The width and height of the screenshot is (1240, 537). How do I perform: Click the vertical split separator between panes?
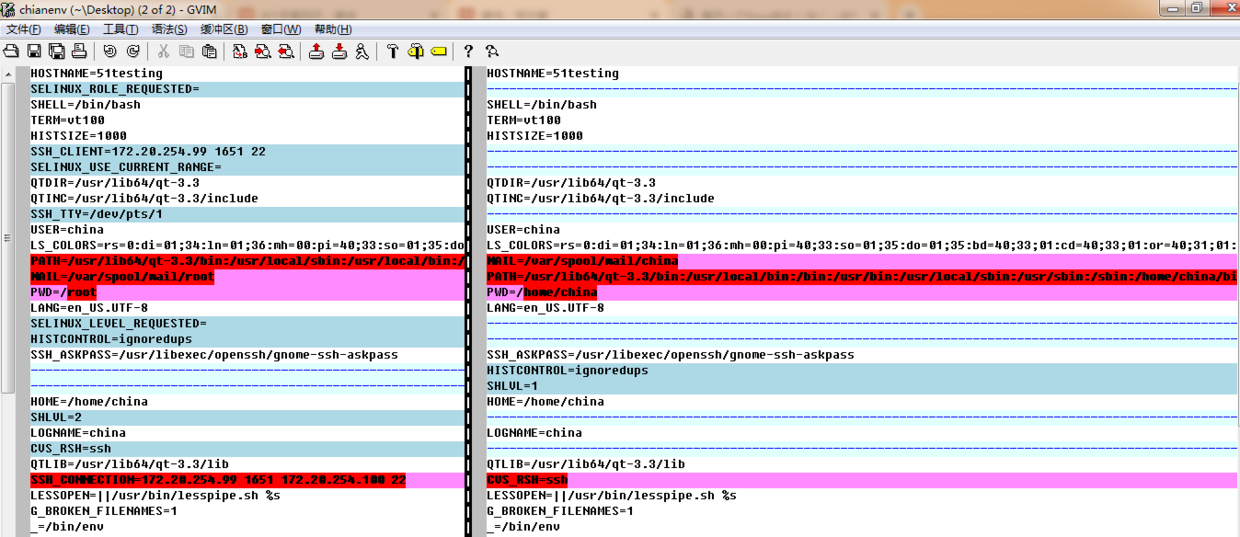tap(467, 301)
